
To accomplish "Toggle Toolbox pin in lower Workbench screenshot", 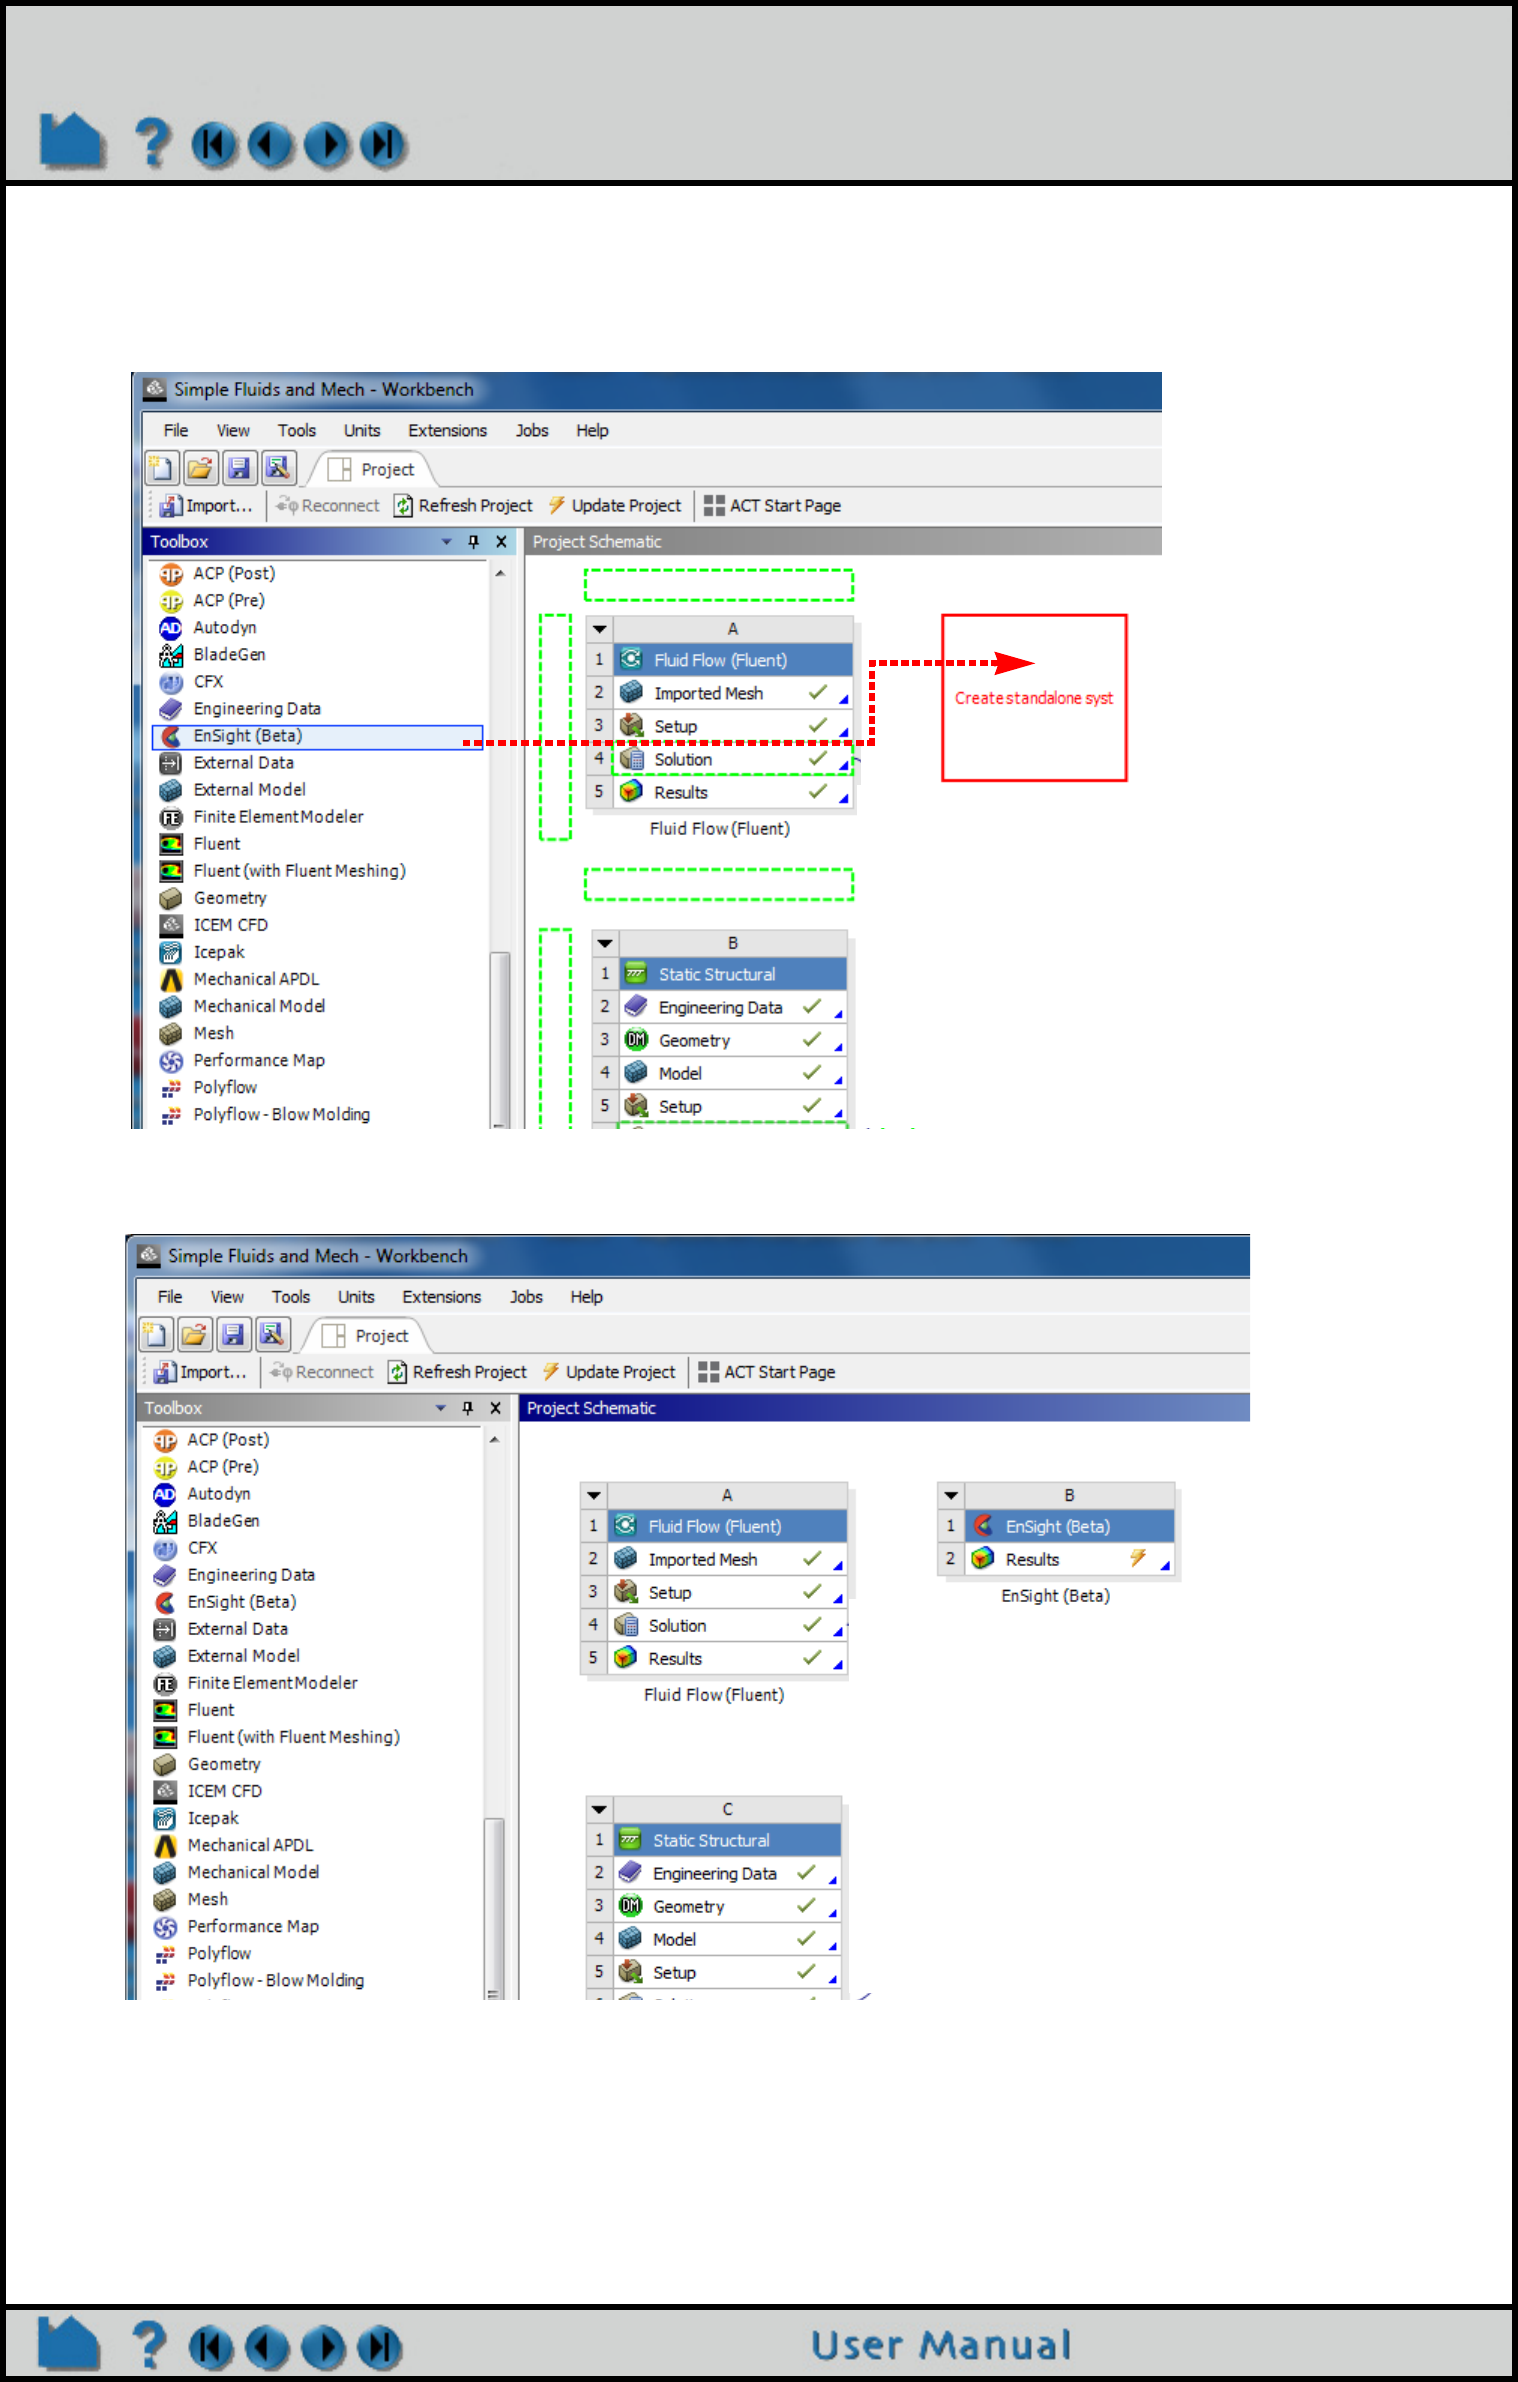I will click(467, 1407).
